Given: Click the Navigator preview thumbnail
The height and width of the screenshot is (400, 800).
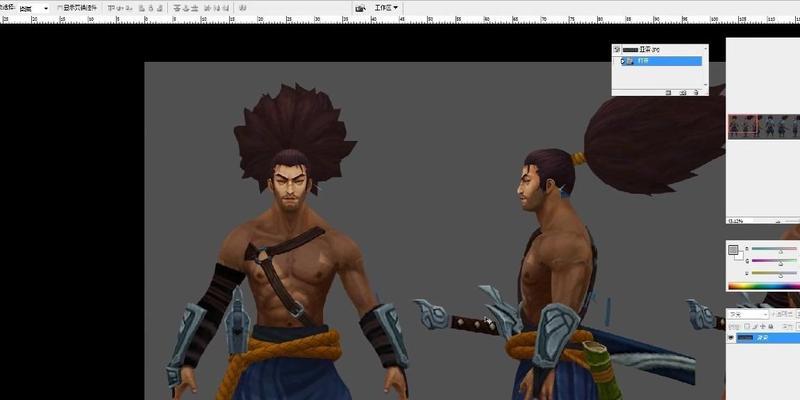Looking at the screenshot, I should point(764,127).
